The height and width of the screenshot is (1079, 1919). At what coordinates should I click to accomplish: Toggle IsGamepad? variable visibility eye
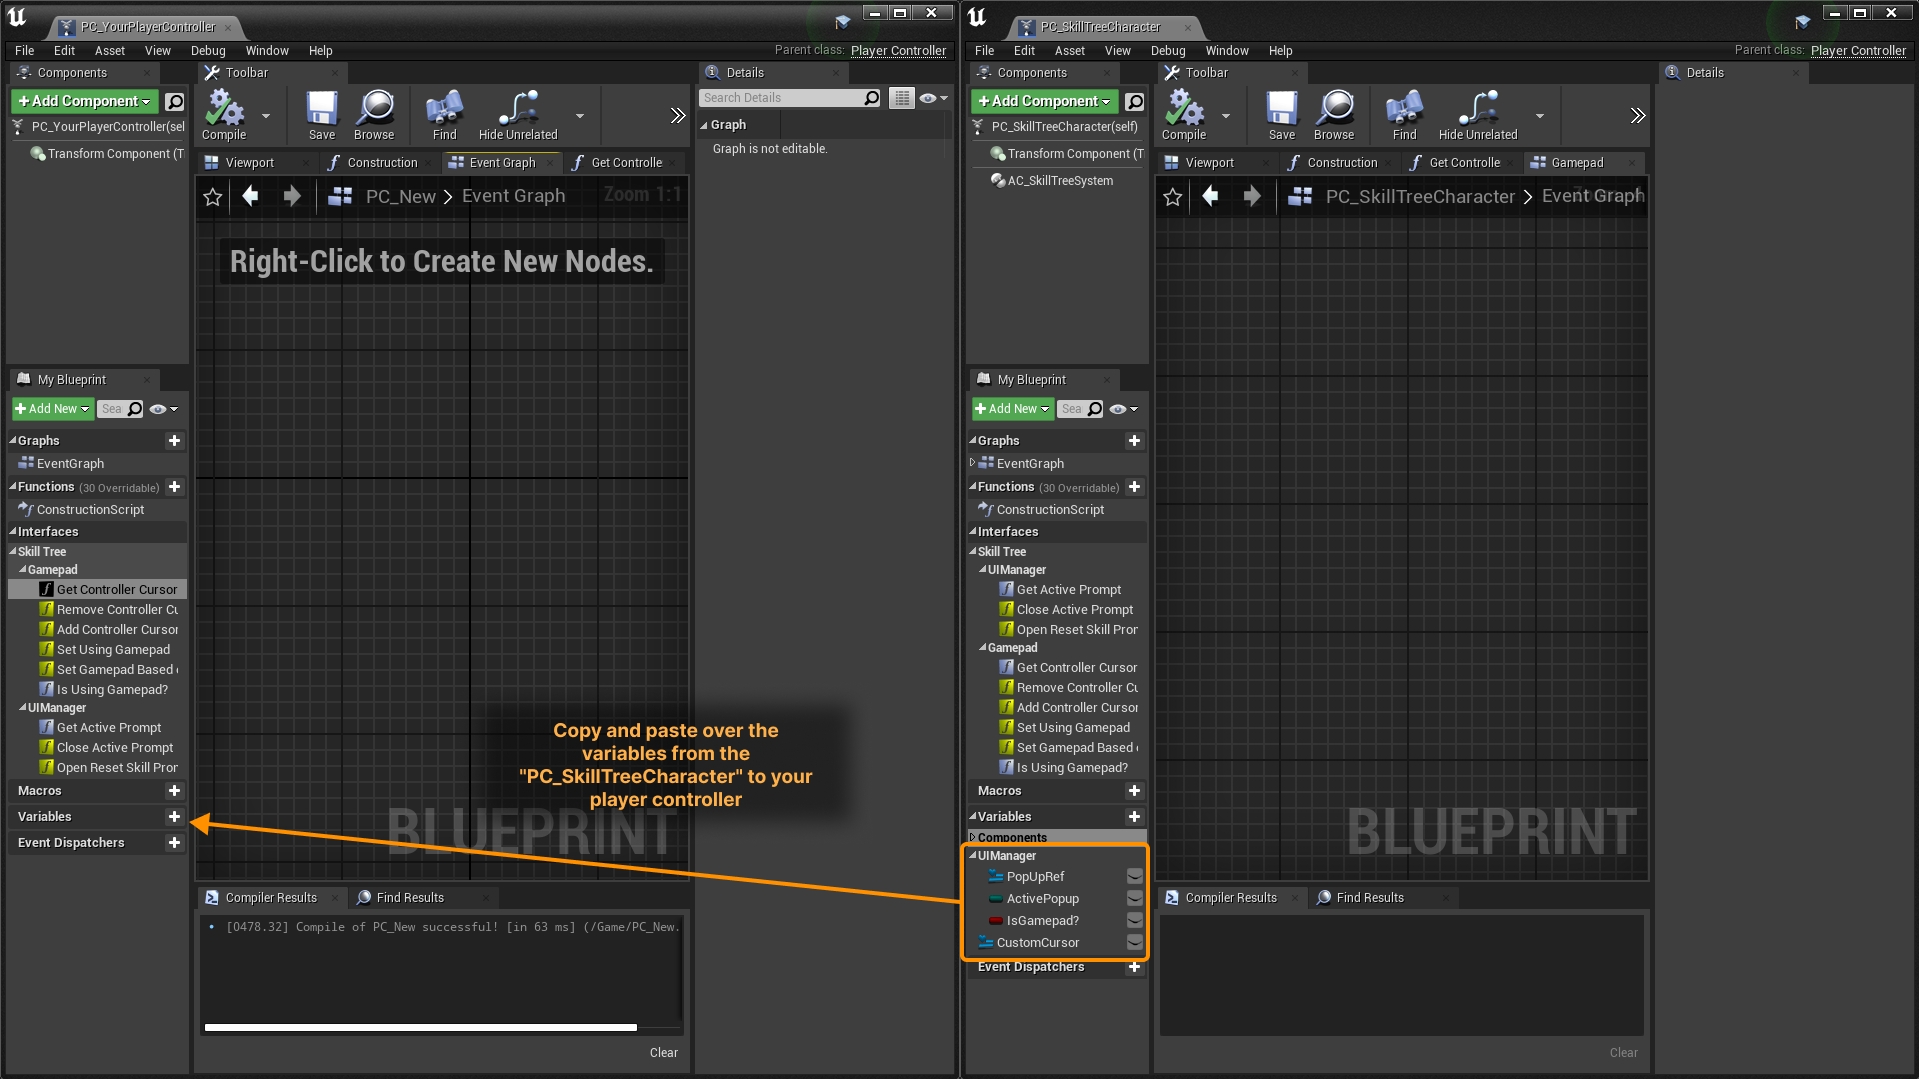click(1134, 921)
